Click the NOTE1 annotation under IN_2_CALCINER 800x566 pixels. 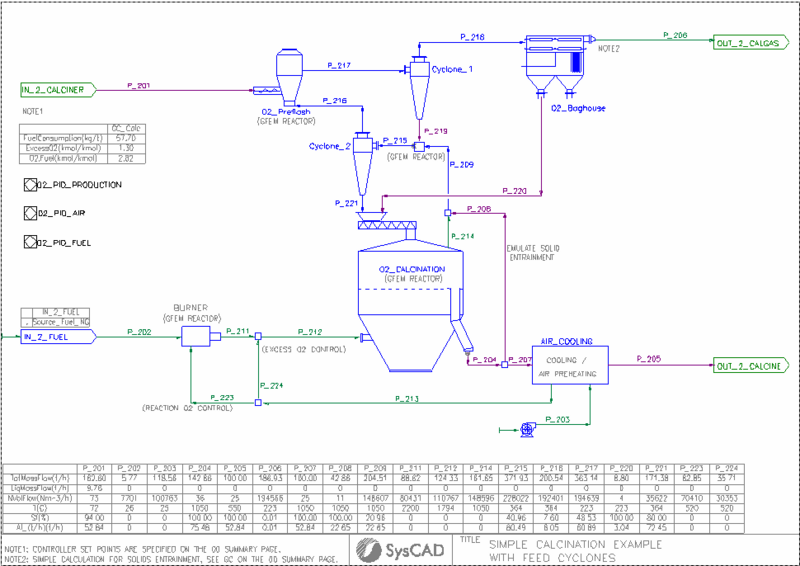click(x=33, y=111)
